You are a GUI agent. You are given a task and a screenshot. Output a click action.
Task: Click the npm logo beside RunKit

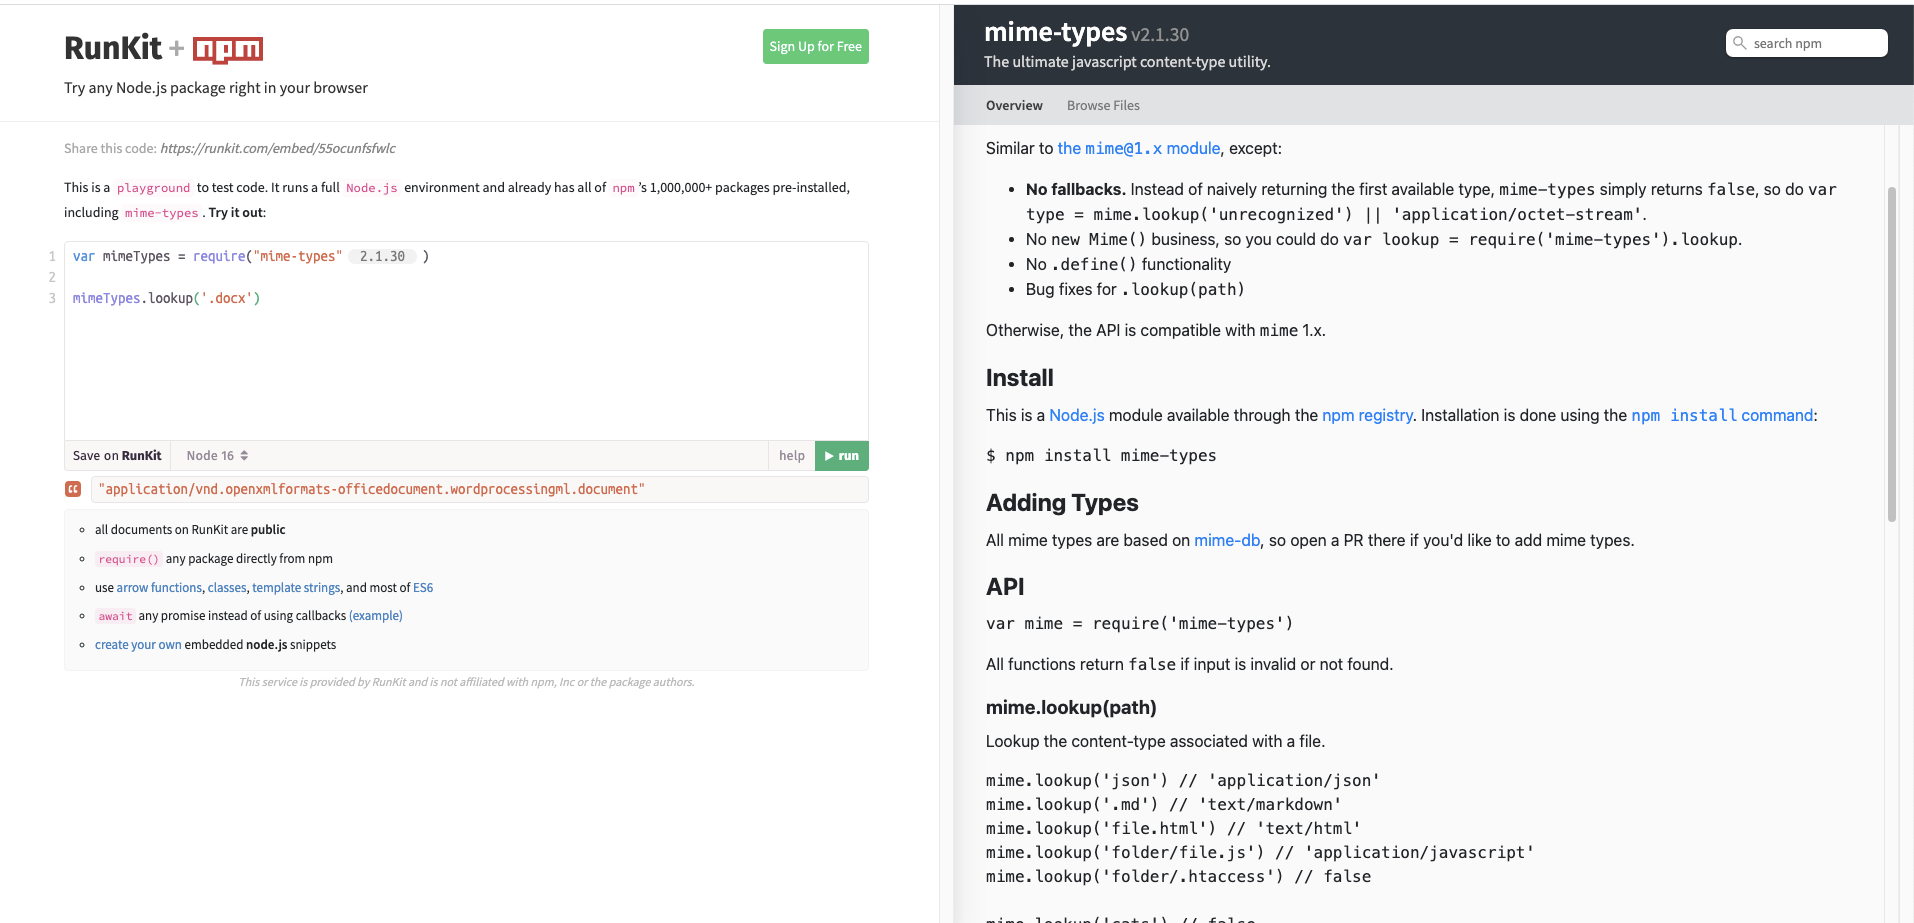point(228,48)
